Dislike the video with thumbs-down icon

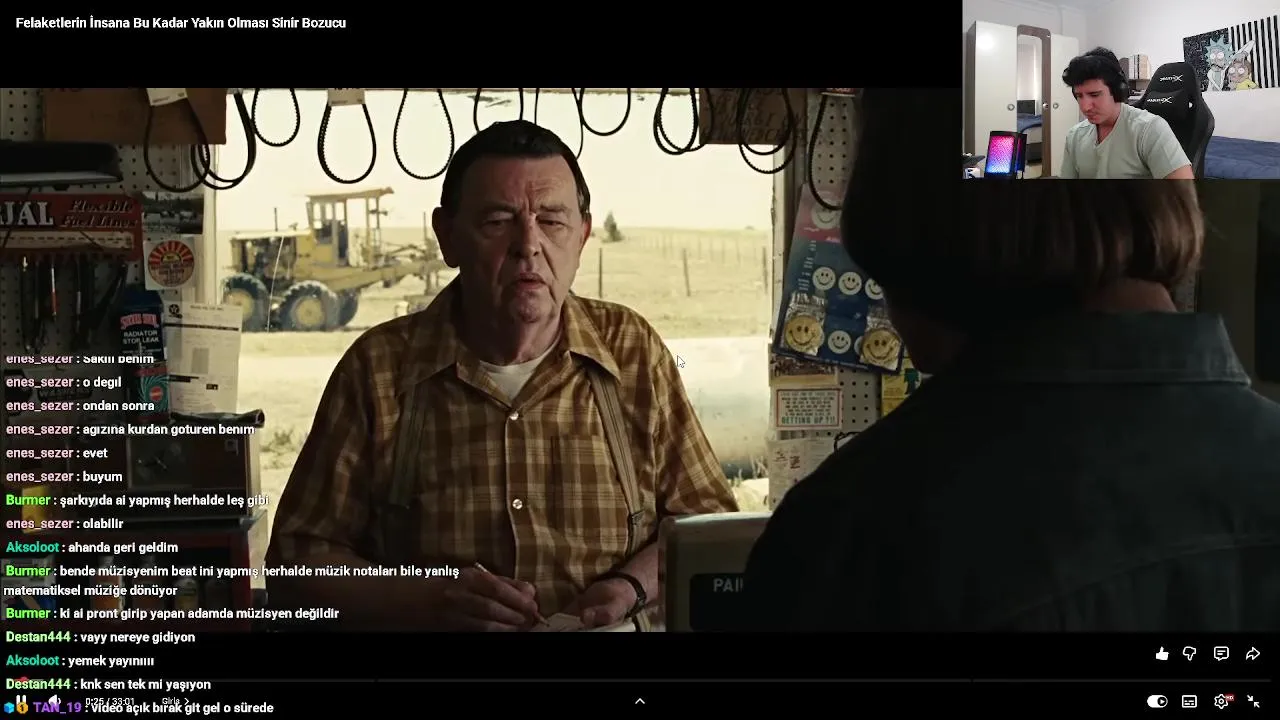1189,654
